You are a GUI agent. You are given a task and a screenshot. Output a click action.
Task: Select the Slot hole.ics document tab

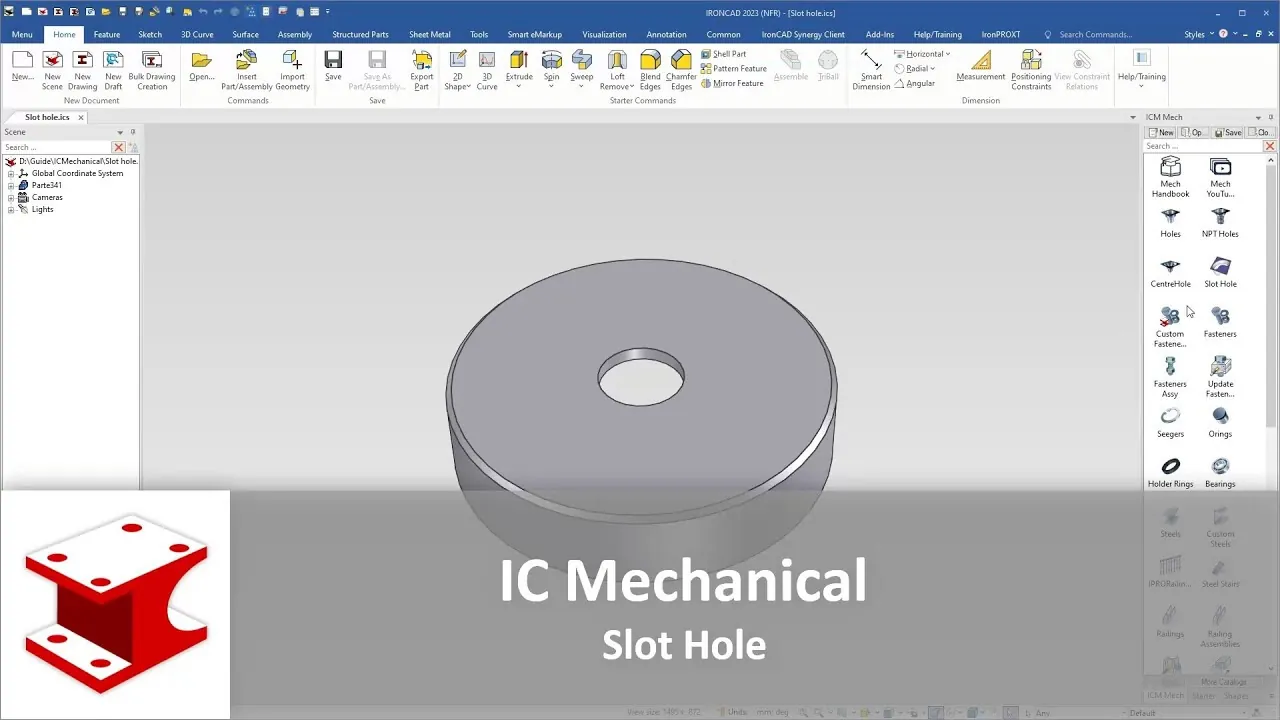point(47,117)
